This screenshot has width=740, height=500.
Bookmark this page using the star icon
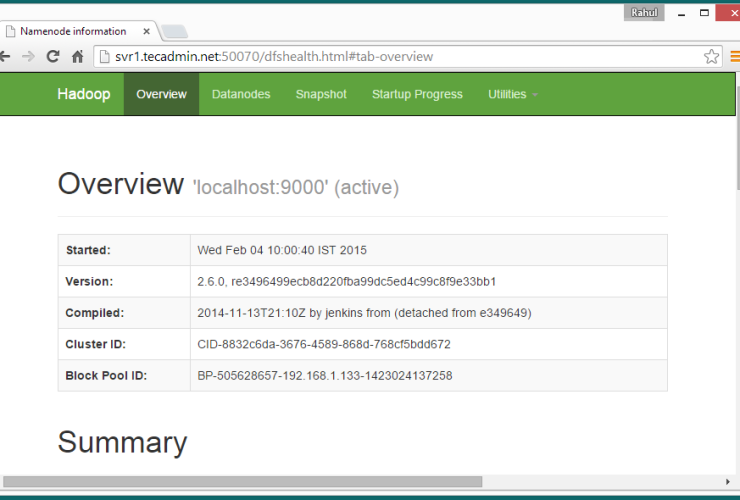(711, 57)
